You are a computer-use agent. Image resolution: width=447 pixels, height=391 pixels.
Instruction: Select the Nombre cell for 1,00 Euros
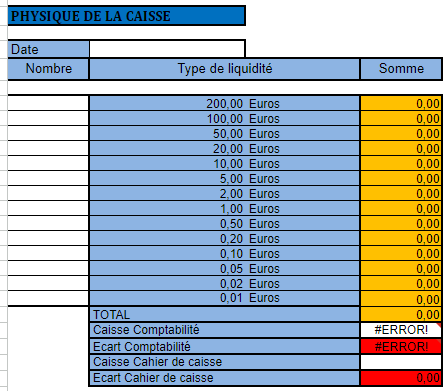(x=48, y=208)
